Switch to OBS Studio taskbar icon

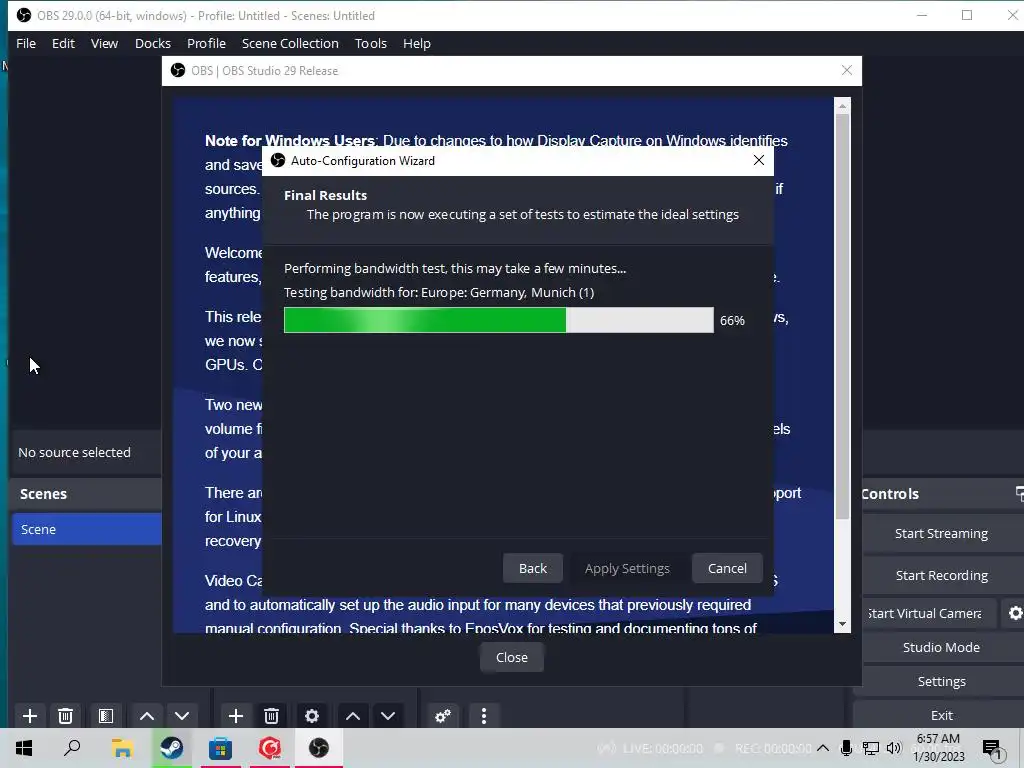click(319, 748)
